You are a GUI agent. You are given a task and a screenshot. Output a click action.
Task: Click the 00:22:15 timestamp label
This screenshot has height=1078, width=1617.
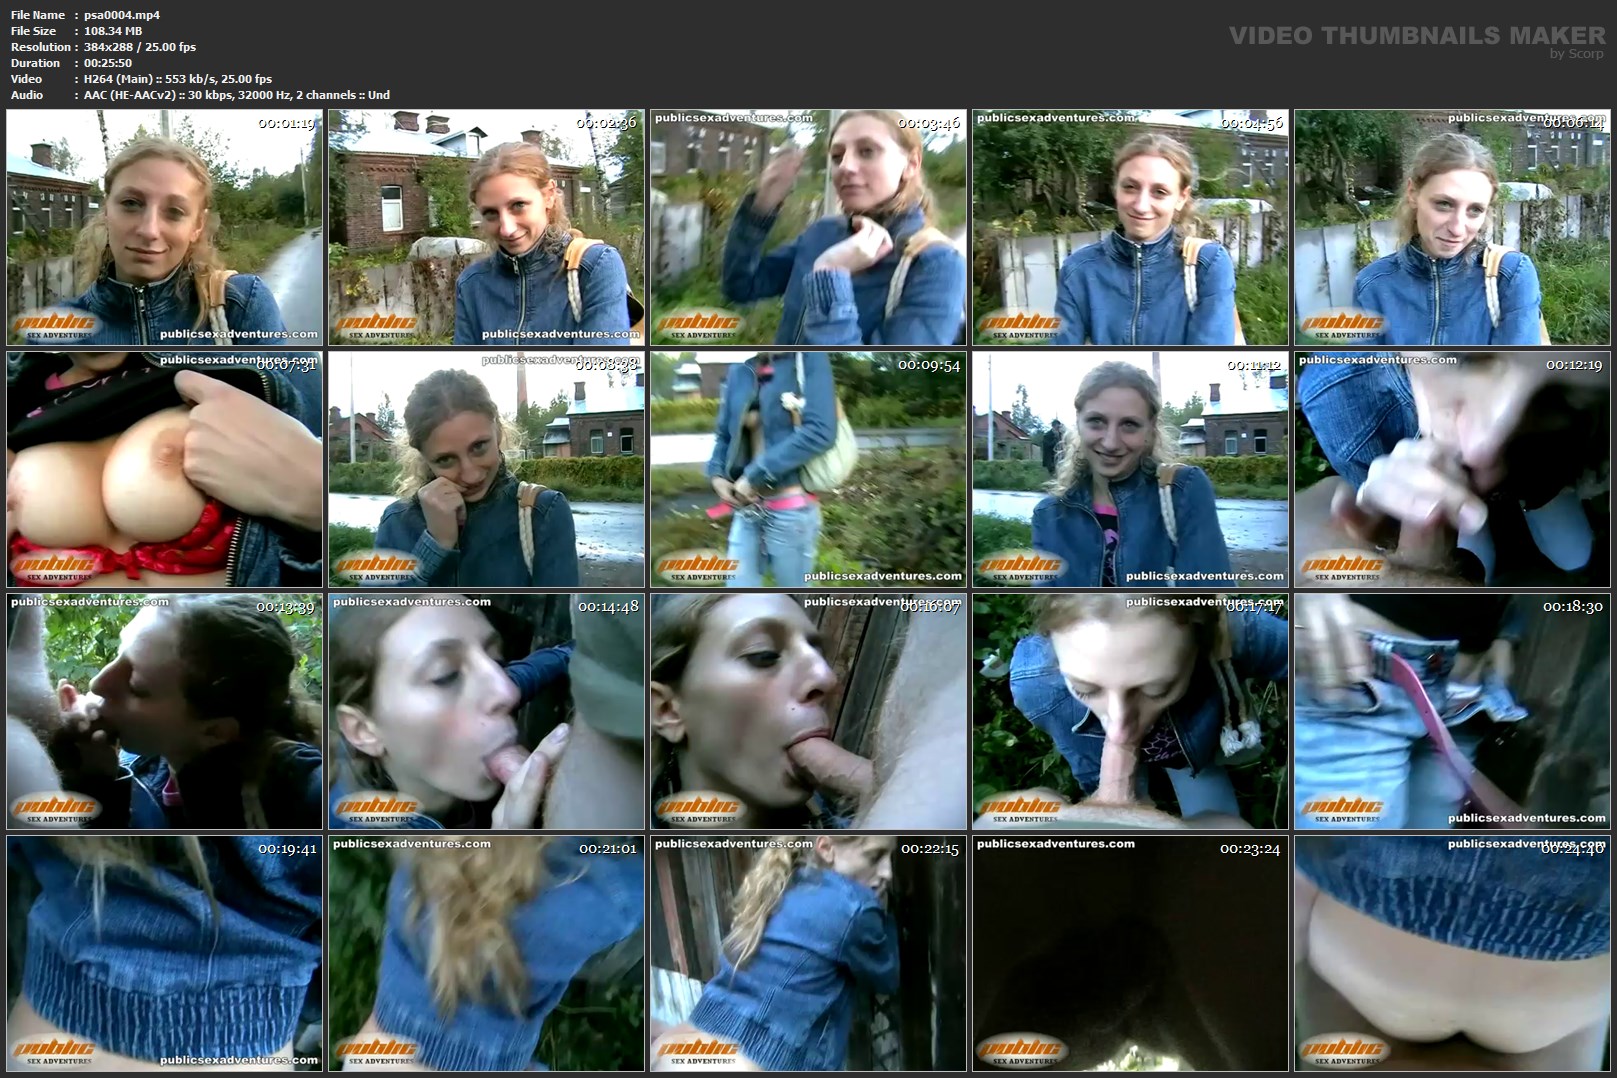[929, 849]
